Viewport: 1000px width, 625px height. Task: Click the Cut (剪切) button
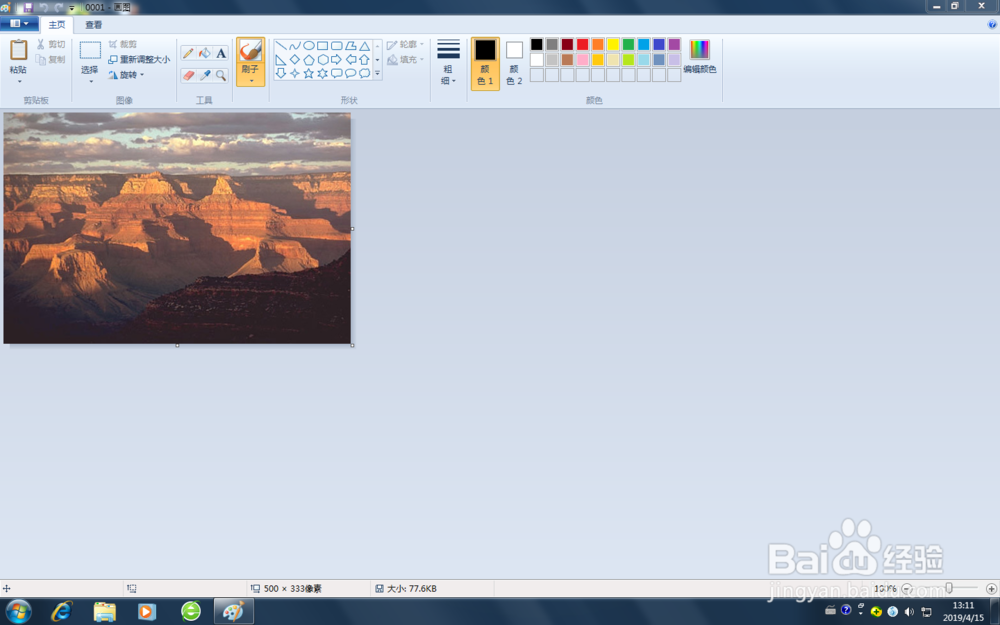(51, 44)
